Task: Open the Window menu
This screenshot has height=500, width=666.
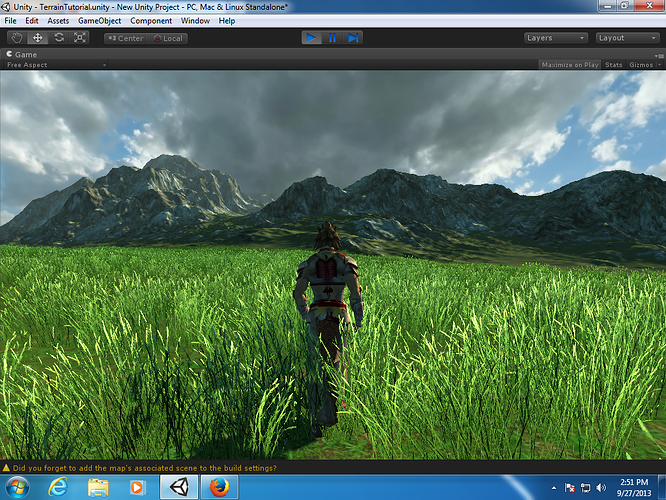Action: tap(195, 20)
